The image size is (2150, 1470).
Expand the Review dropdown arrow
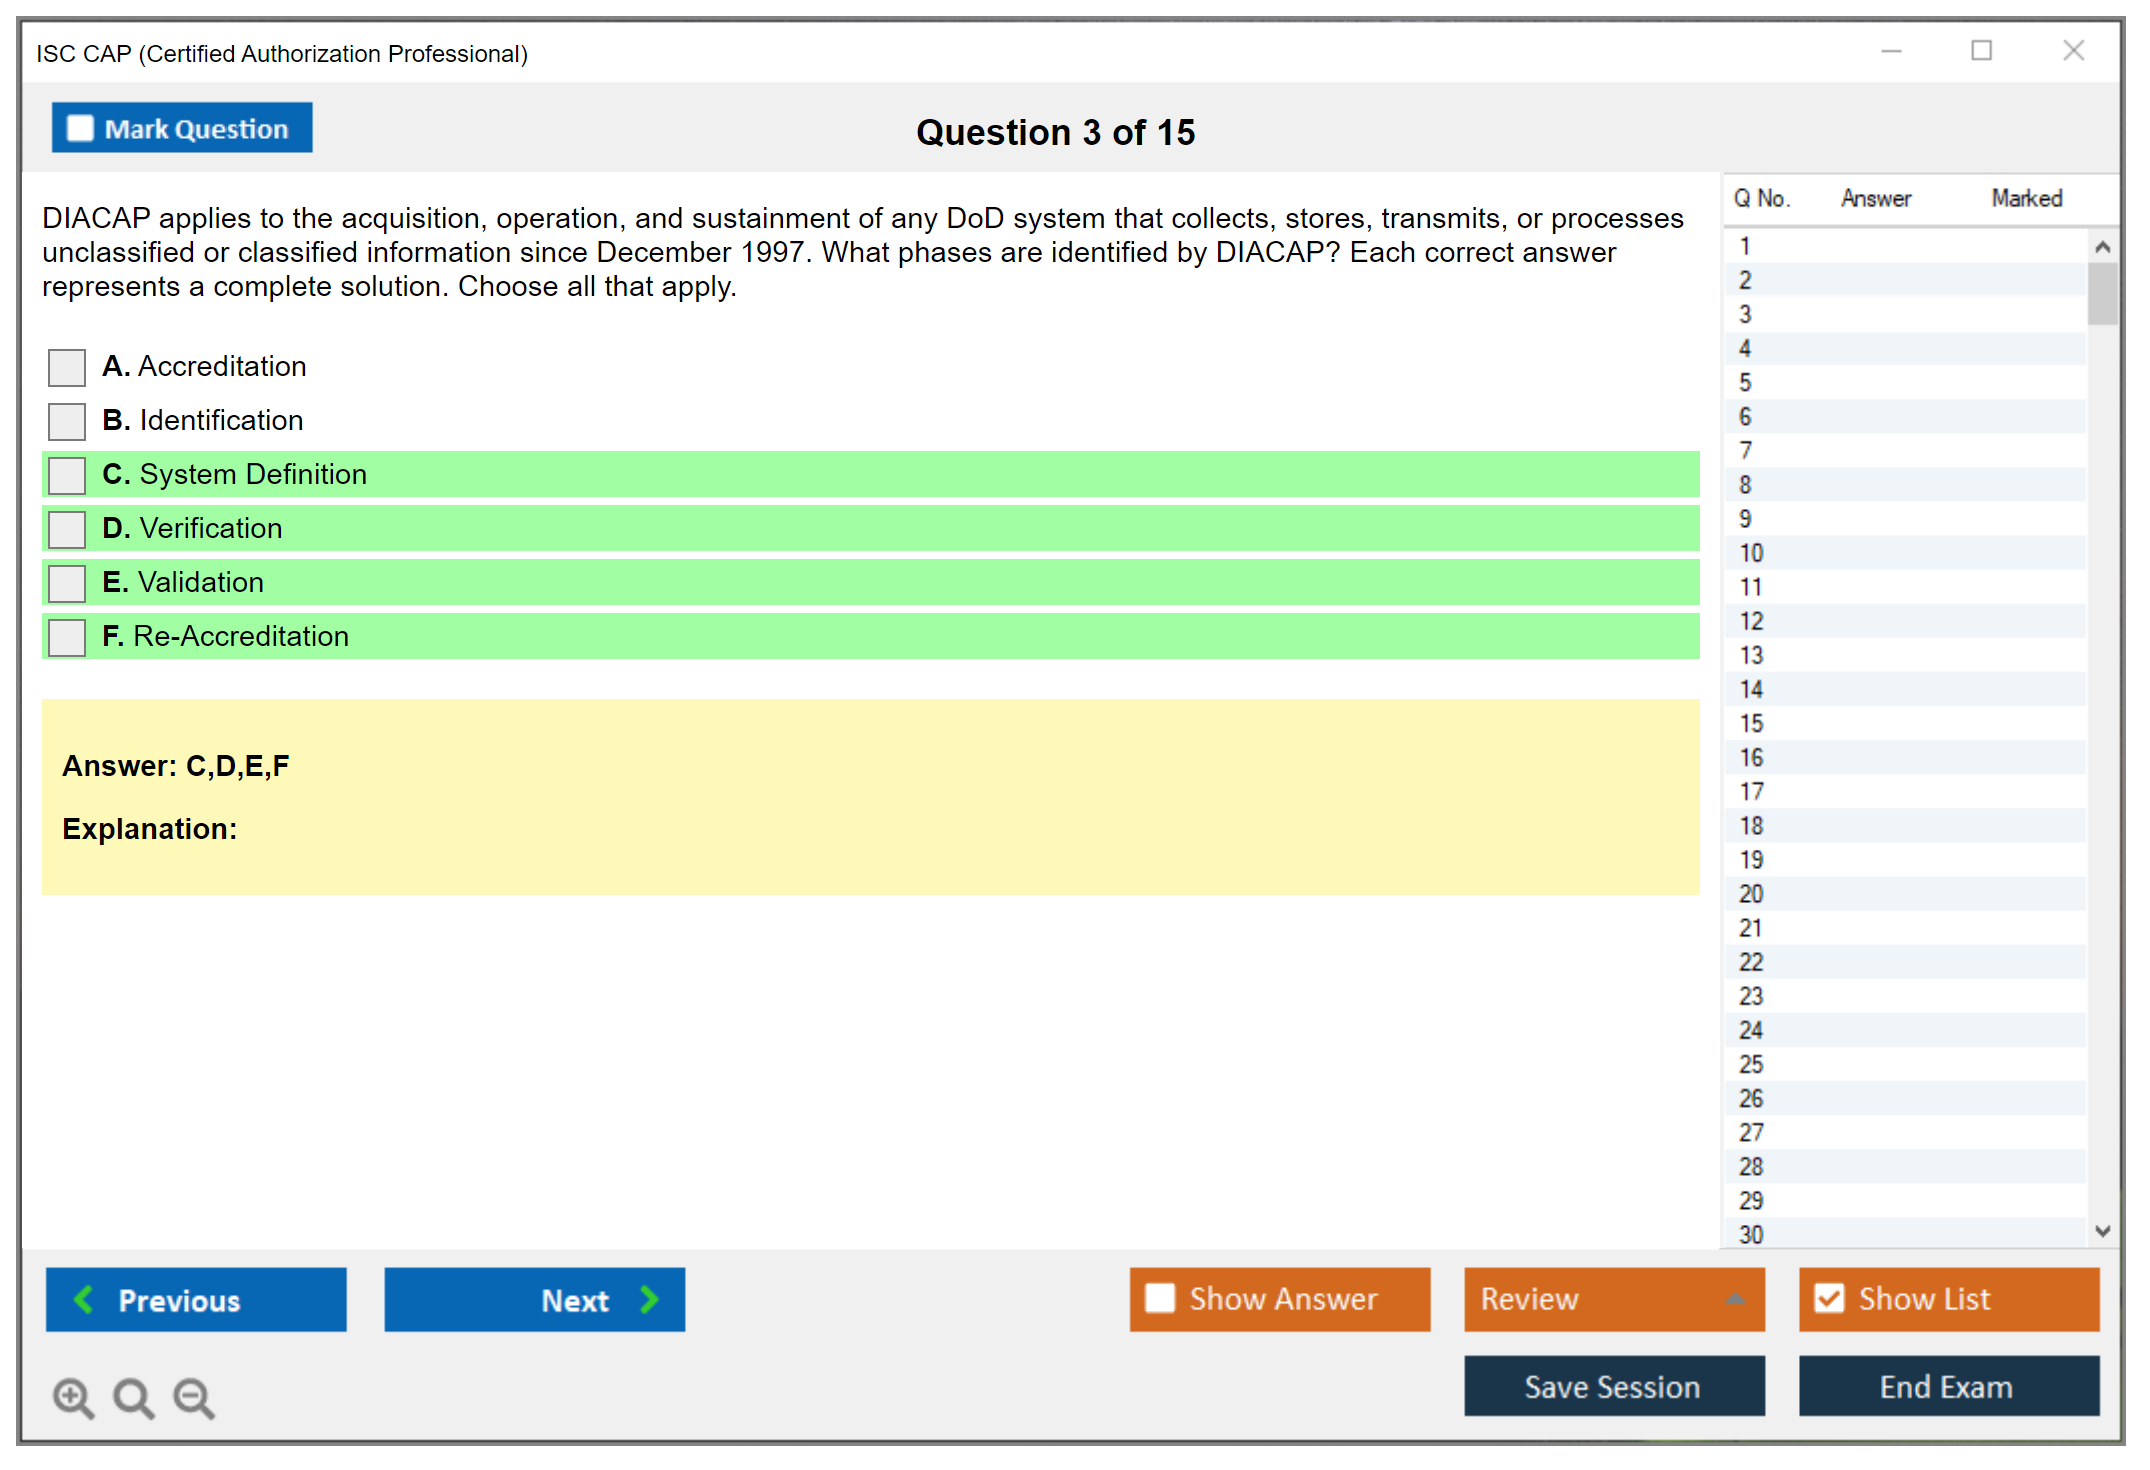[x=1736, y=1299]
